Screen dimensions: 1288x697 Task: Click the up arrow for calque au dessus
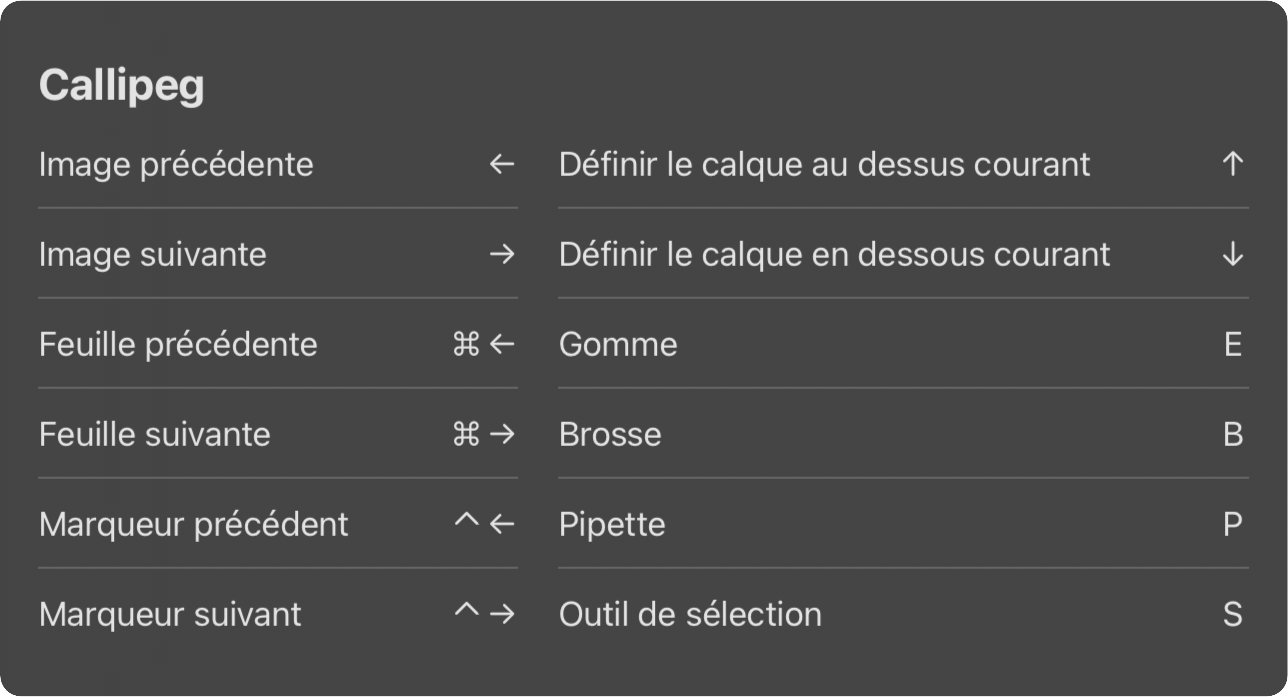tap(1232, 164)
